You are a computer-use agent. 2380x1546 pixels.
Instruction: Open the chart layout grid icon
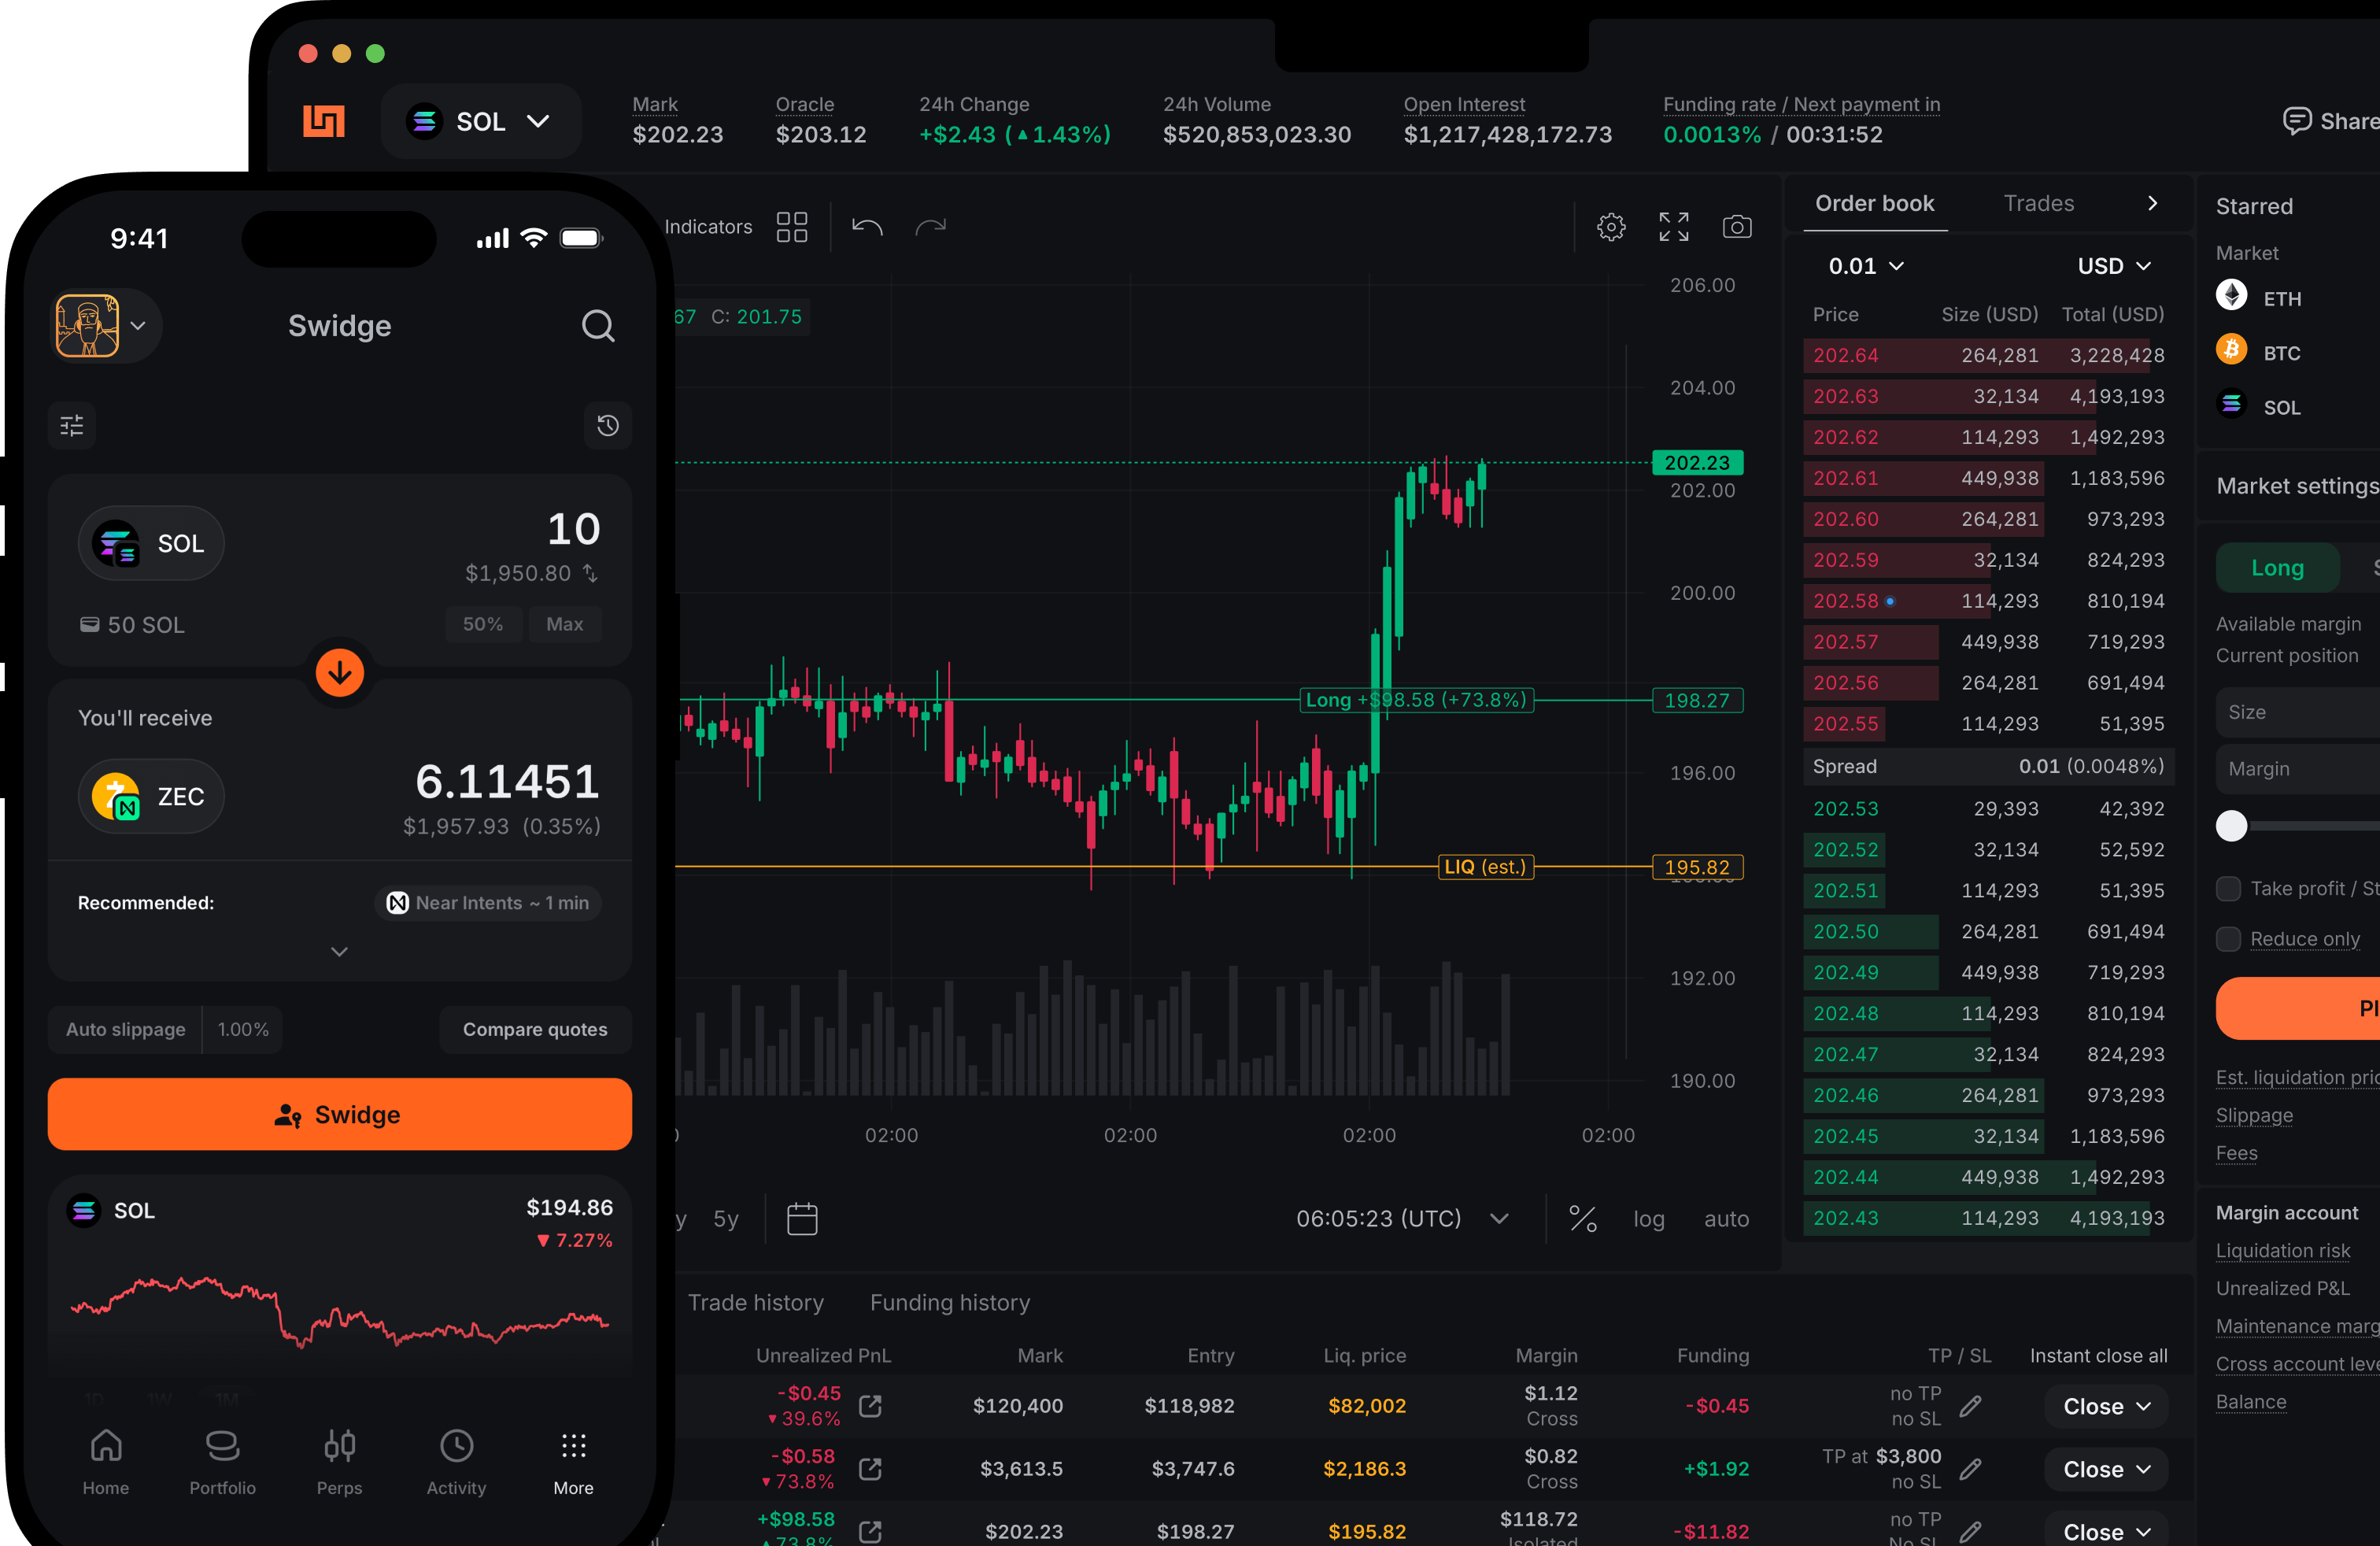[x=791, y=227]
